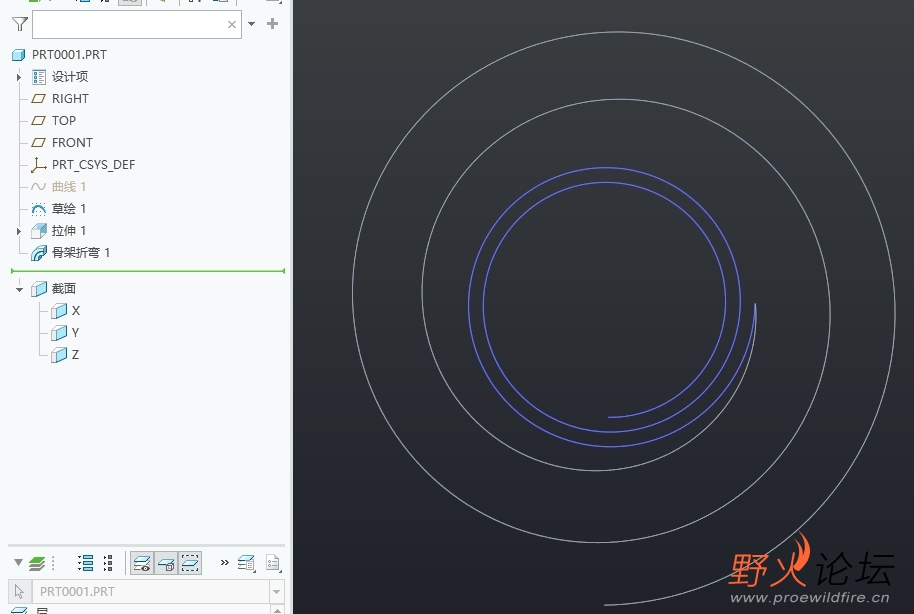Toggle layer visibility eye button

[142, 563]
